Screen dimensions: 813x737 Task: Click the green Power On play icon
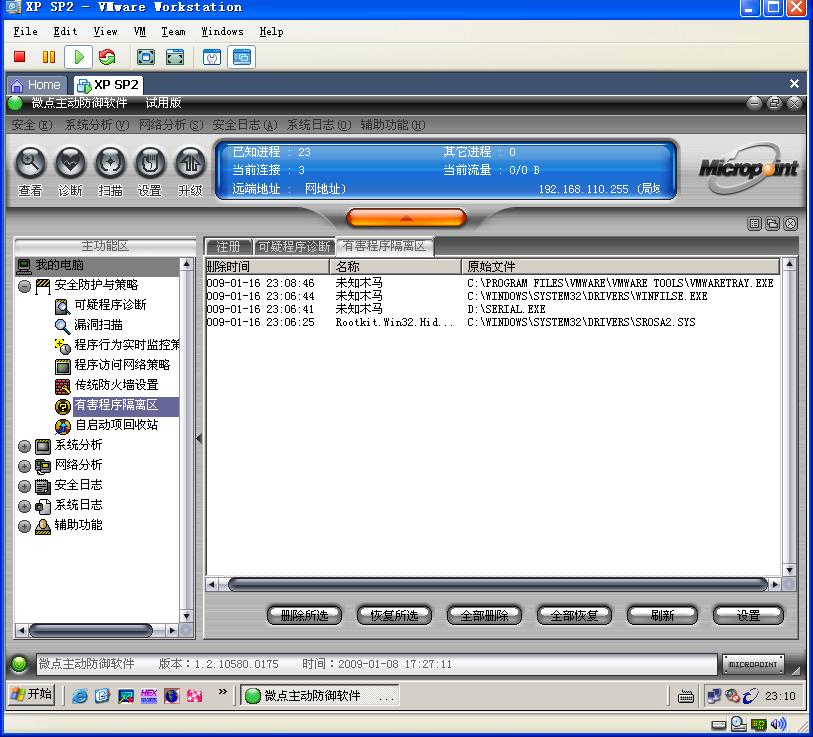(x=79, y=57)
